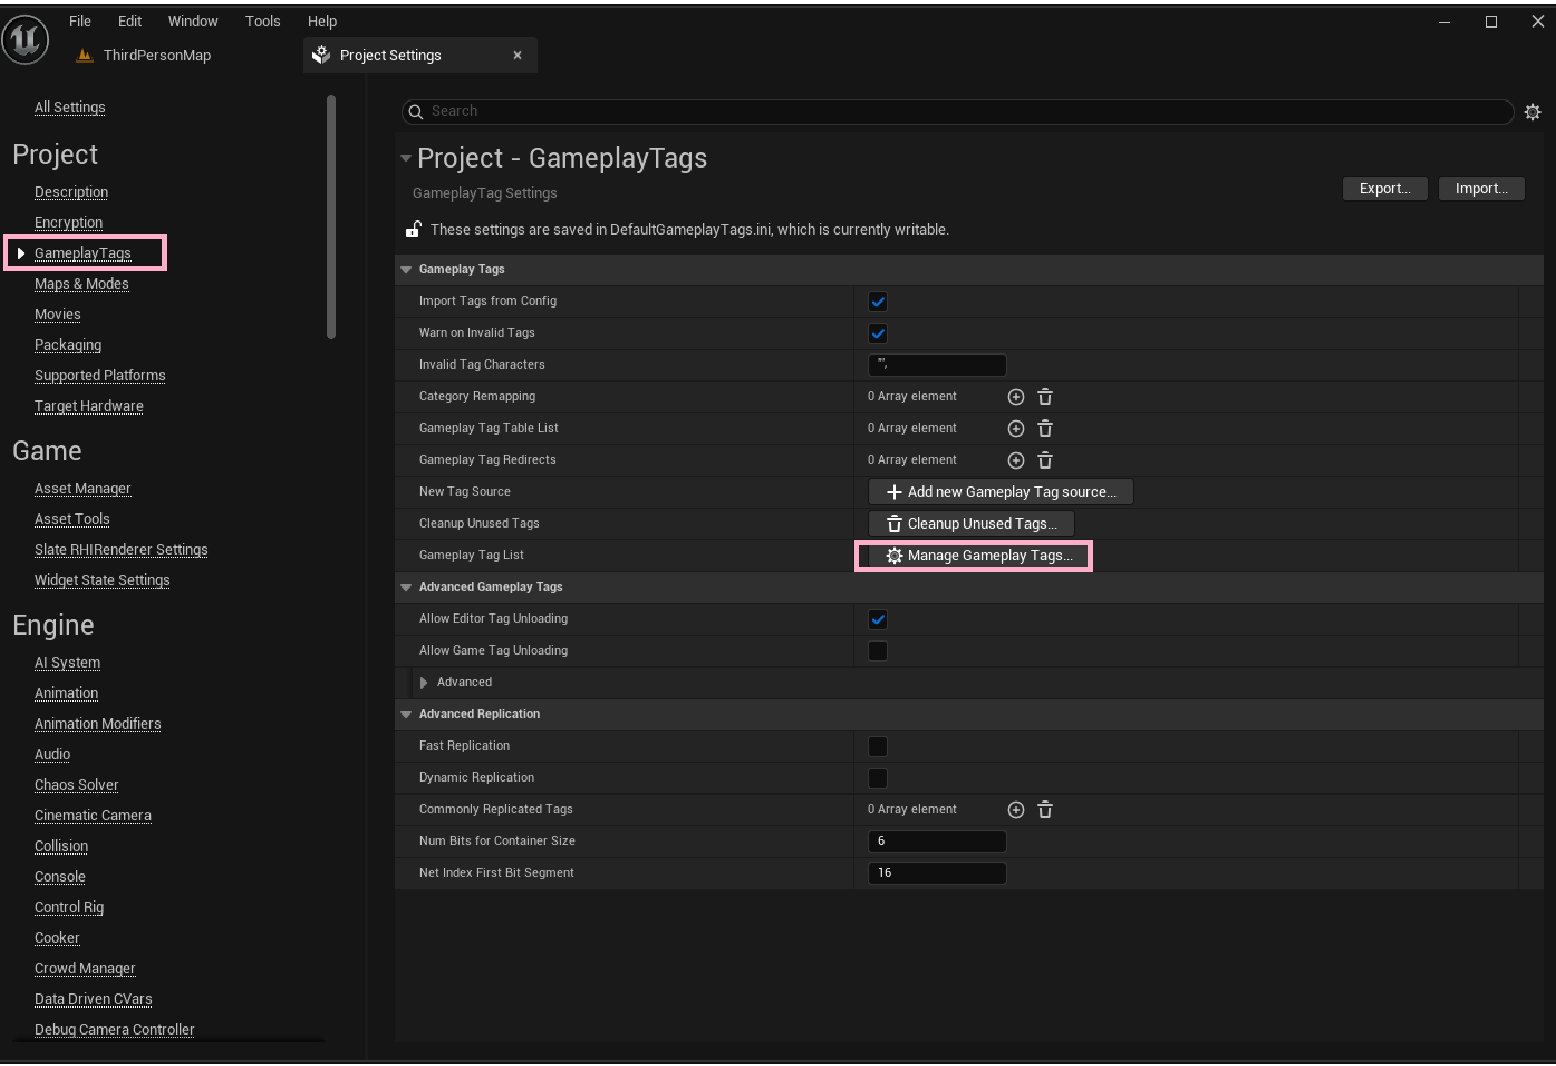The width and height of the screenshot is (1556, 1066).
Task: Open Encryption settings
Action: pos(69,222)
